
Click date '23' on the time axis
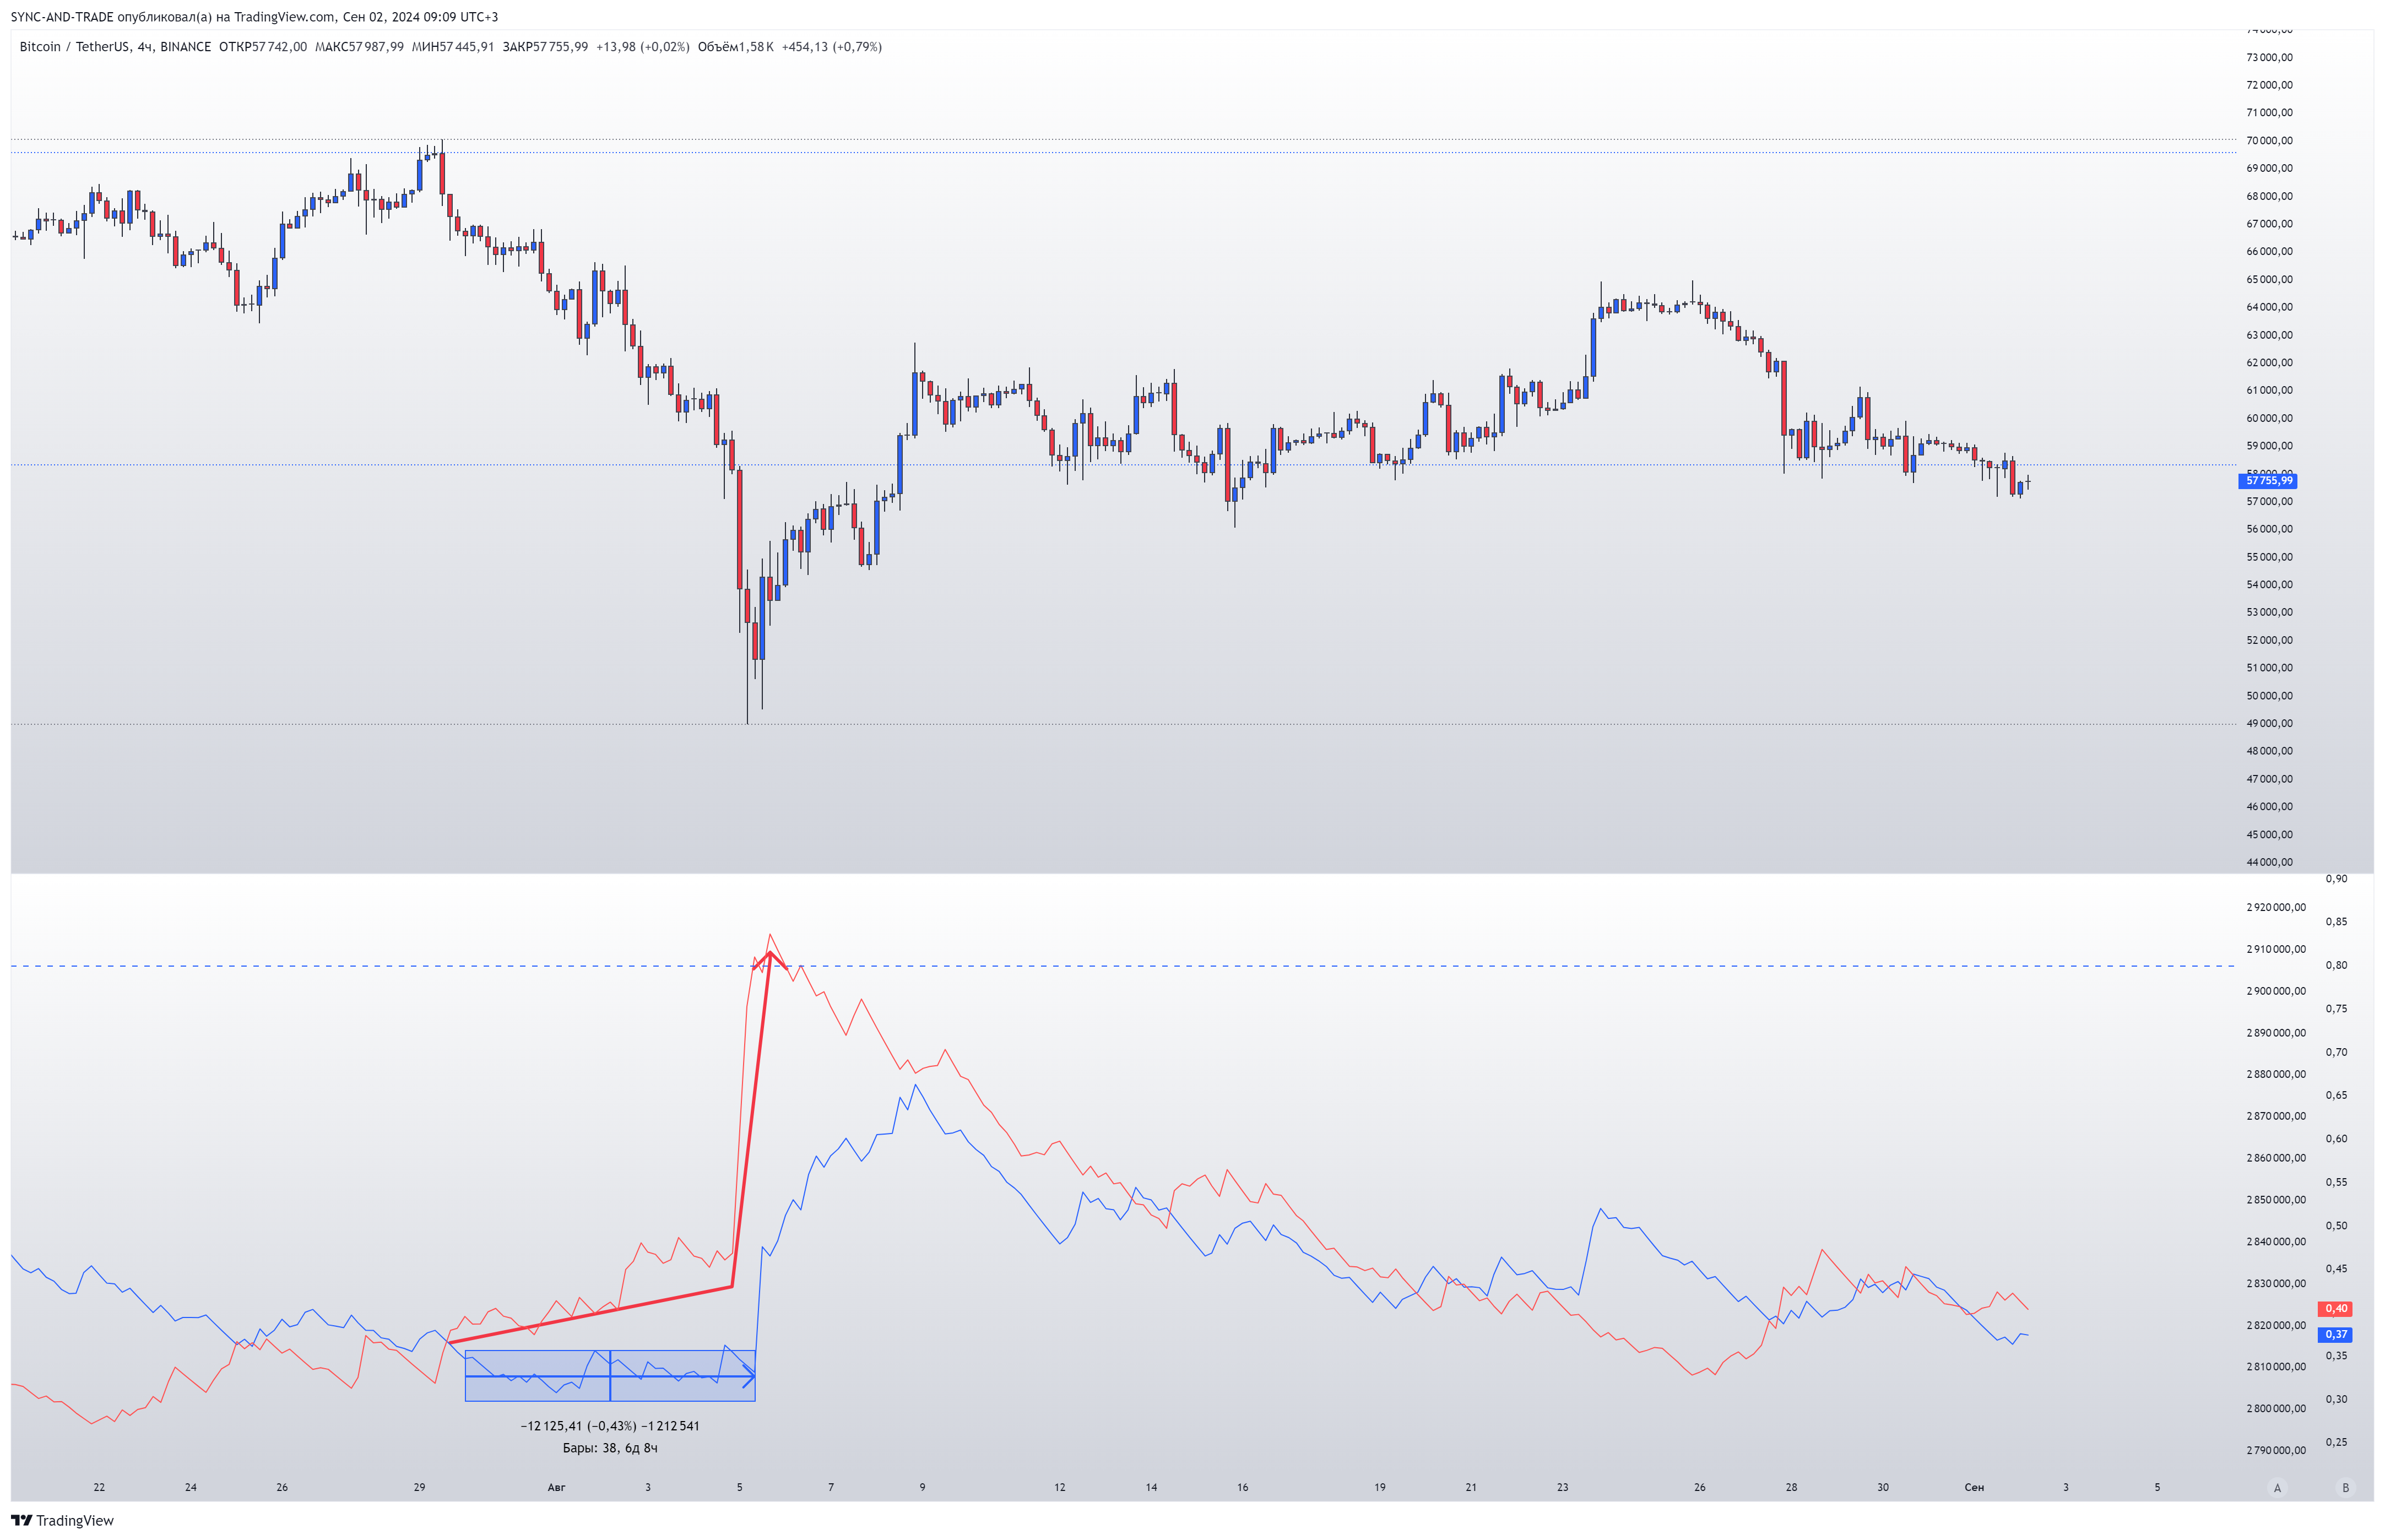(1562, 1487)
